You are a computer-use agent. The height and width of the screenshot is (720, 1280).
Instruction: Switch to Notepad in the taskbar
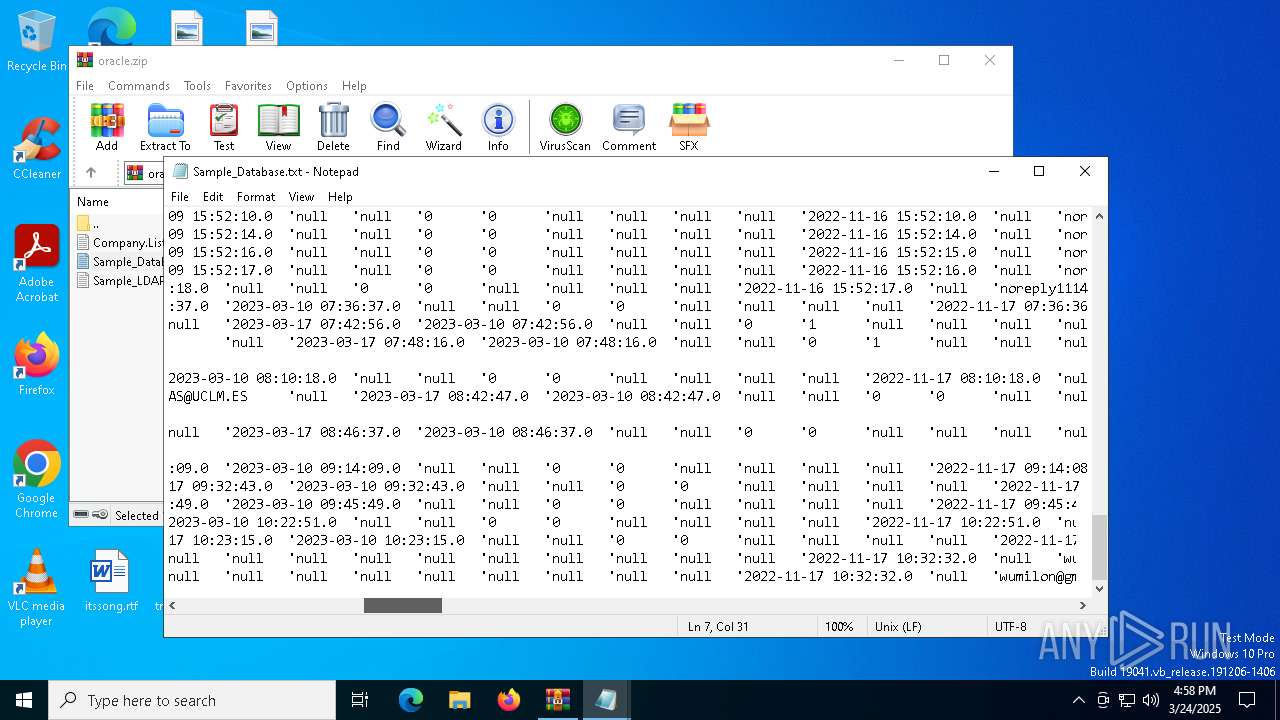click(606, 700)
